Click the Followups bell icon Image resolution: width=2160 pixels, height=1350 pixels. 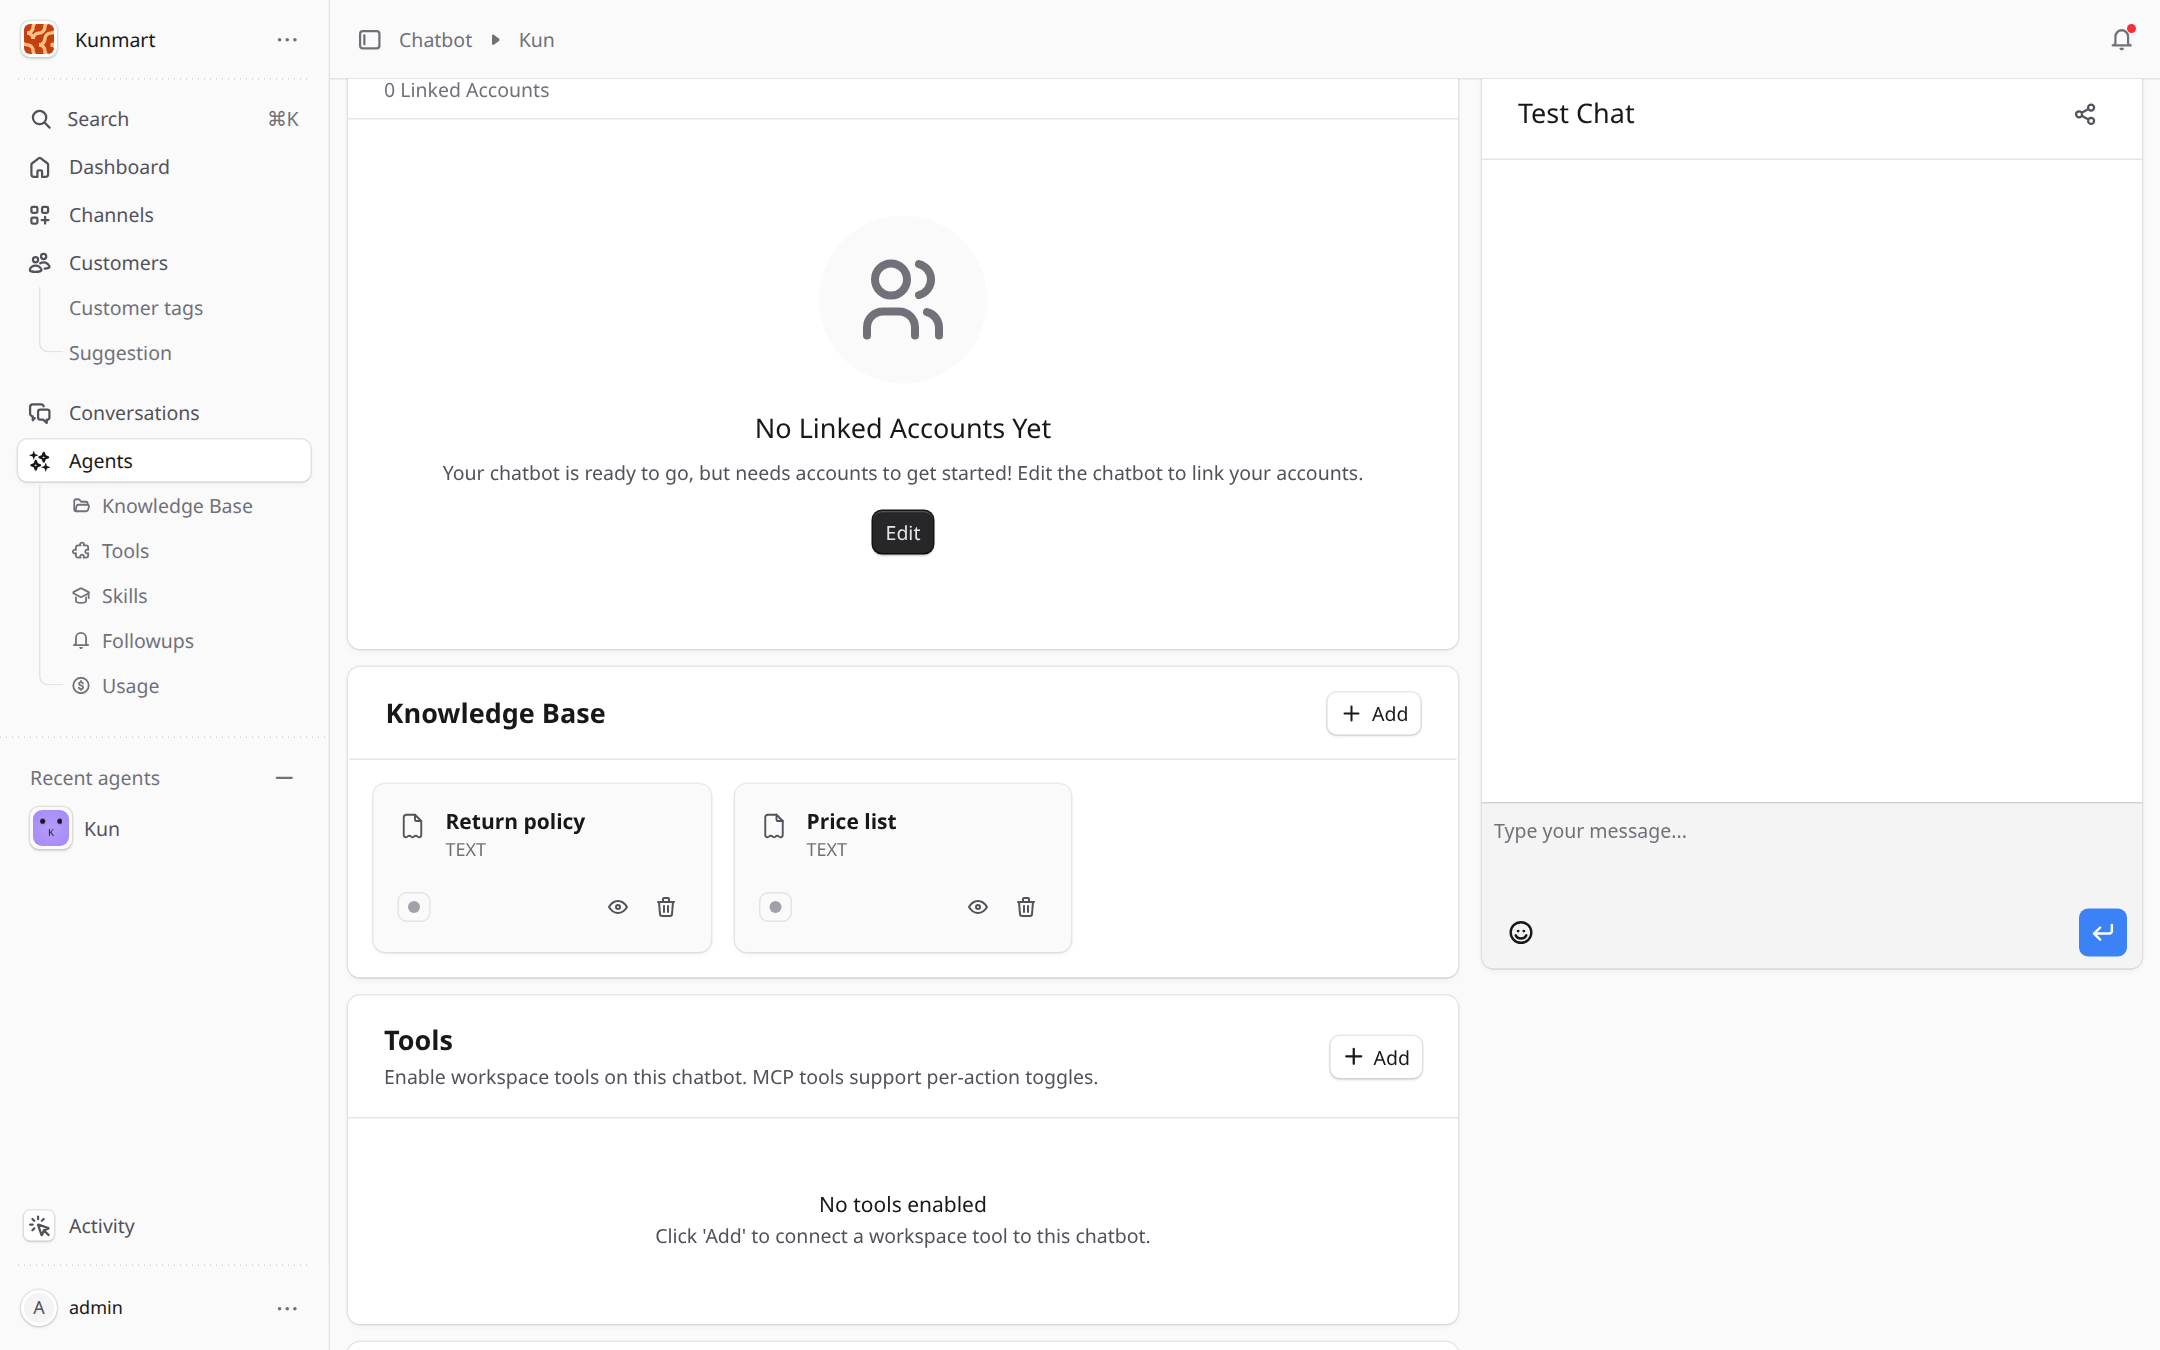81,641
